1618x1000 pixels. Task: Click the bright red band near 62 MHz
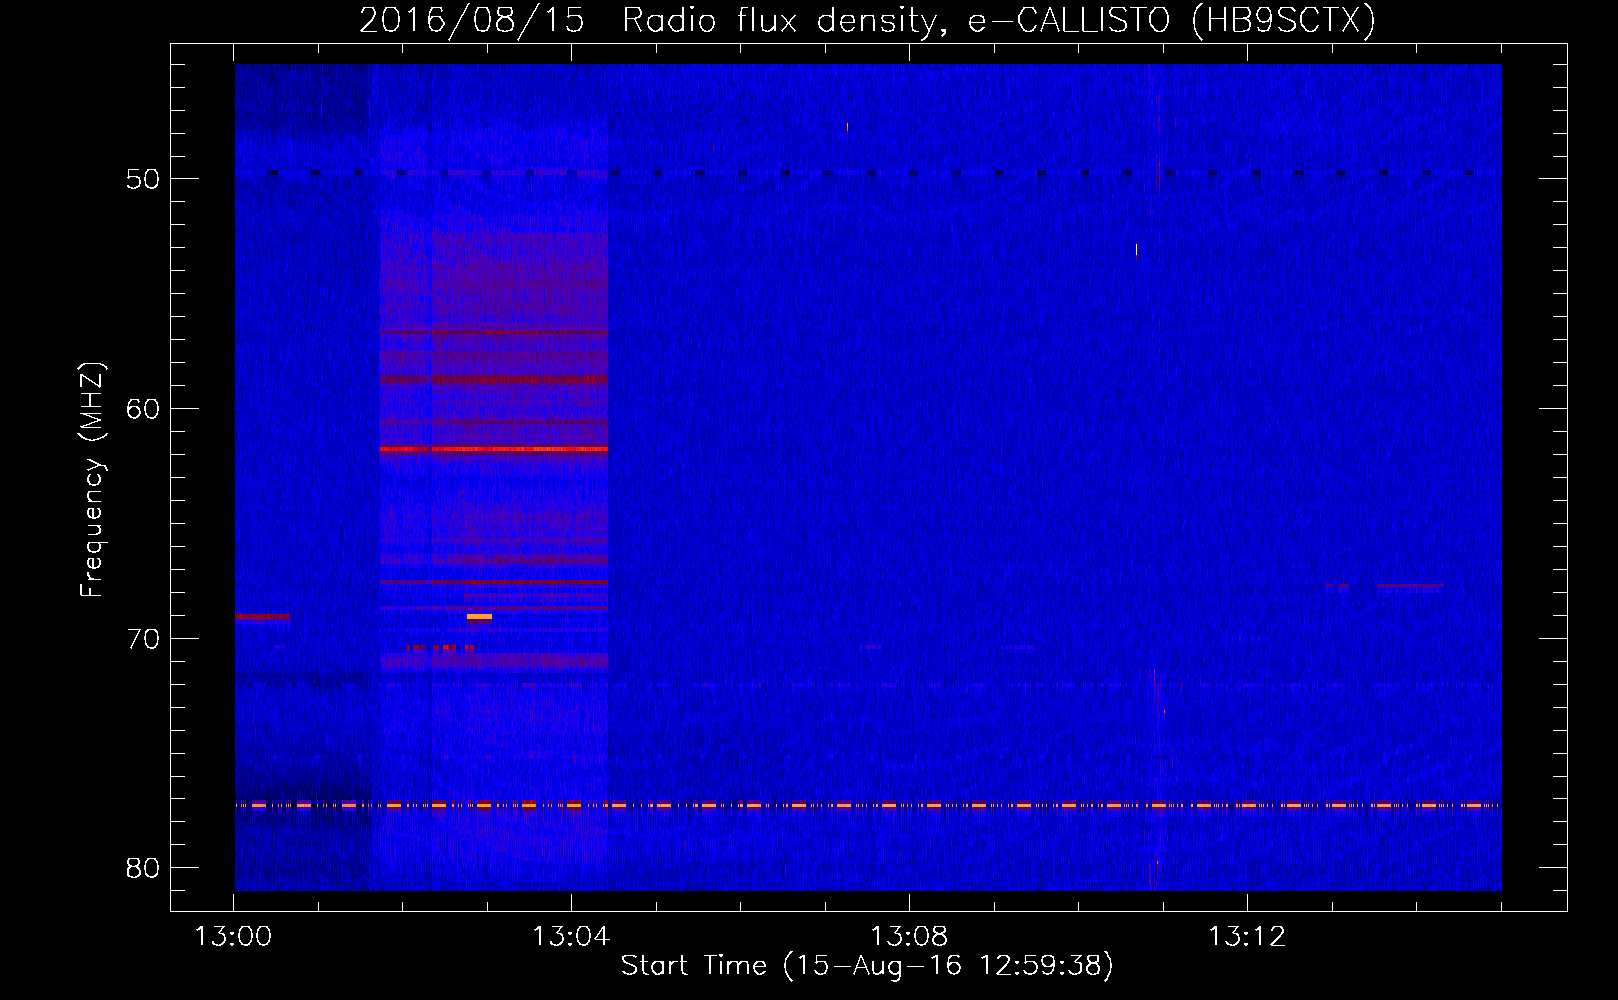(x=493, y=450)
